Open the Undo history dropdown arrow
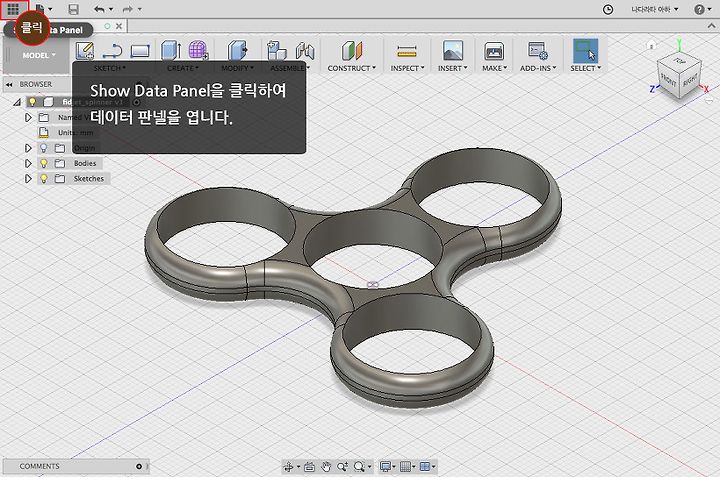Screen dimensions: 720x477 tap(111, 9)
